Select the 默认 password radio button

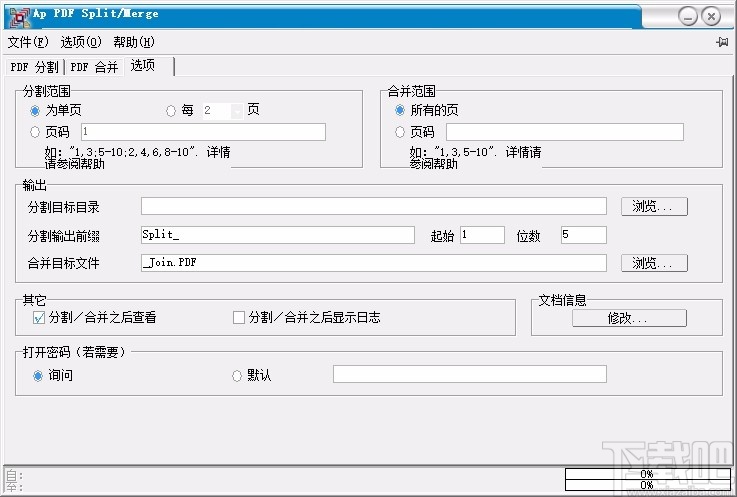[x=237, y=376]
